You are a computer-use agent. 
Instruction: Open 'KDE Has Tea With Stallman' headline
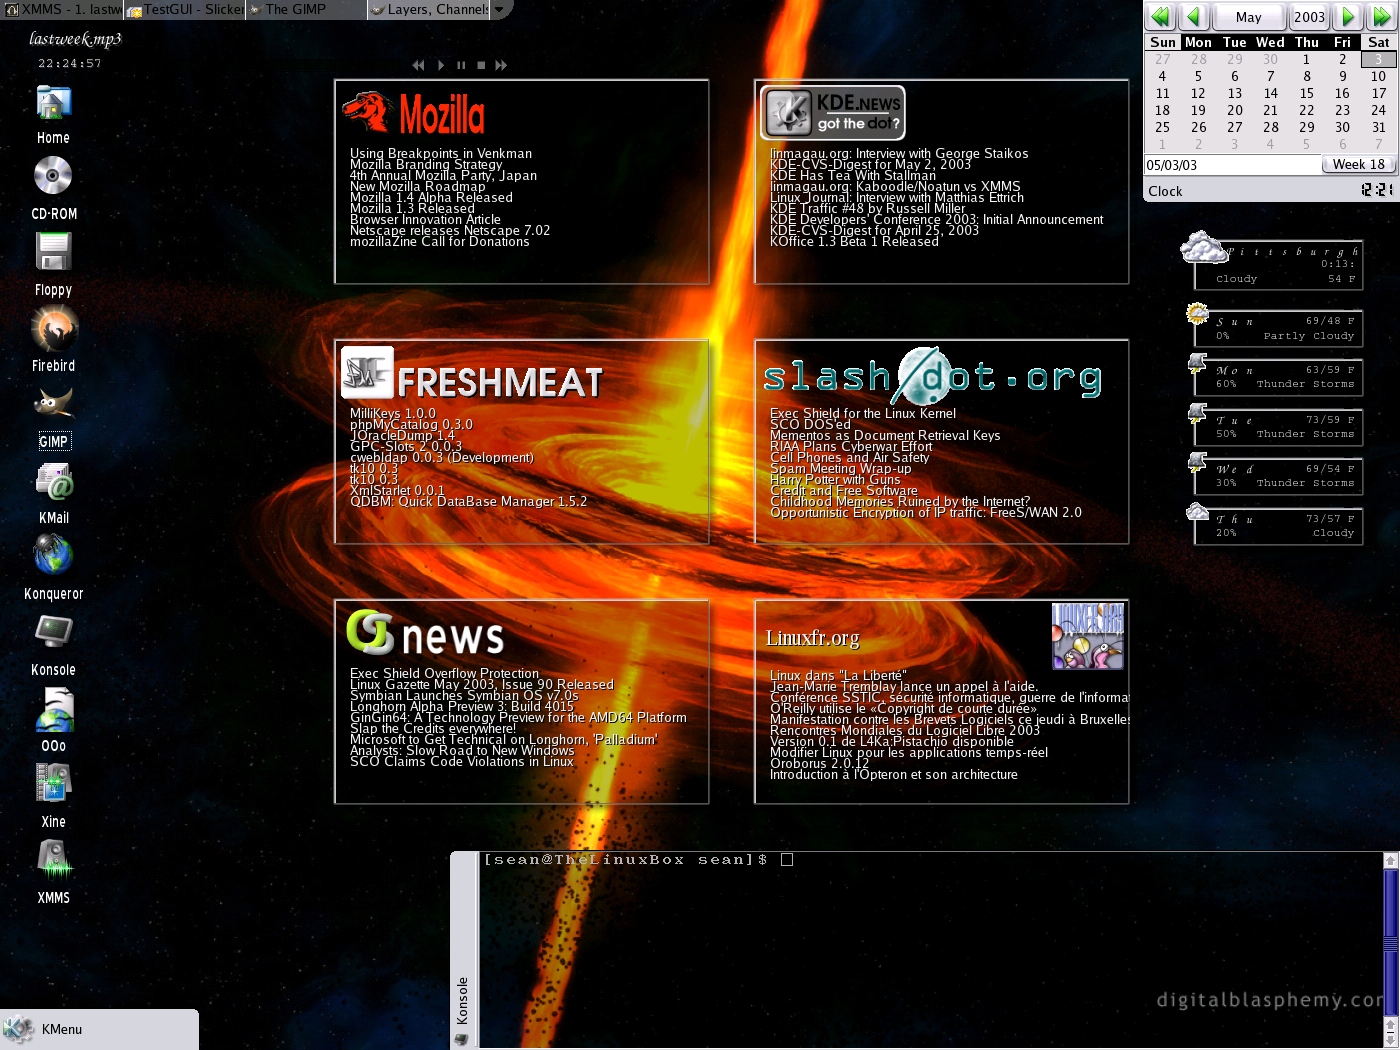(853, 176)
